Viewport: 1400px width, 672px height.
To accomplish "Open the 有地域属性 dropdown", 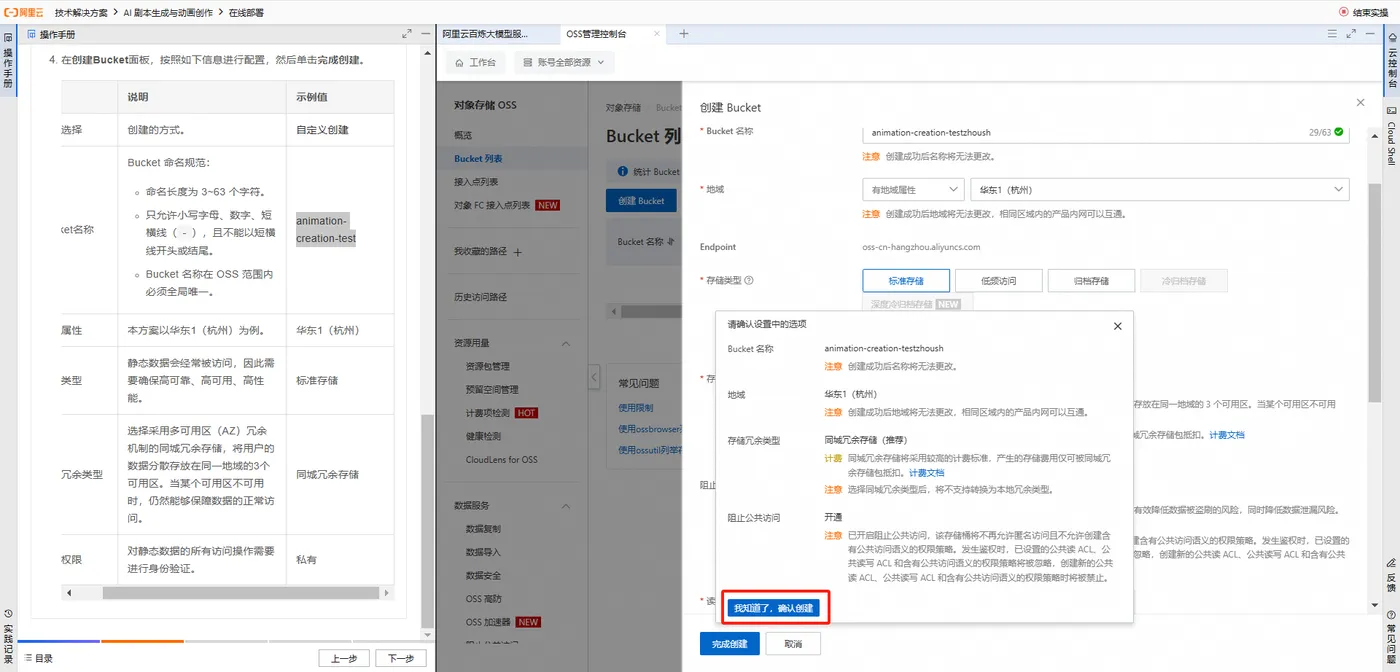I will pos(913,190).
